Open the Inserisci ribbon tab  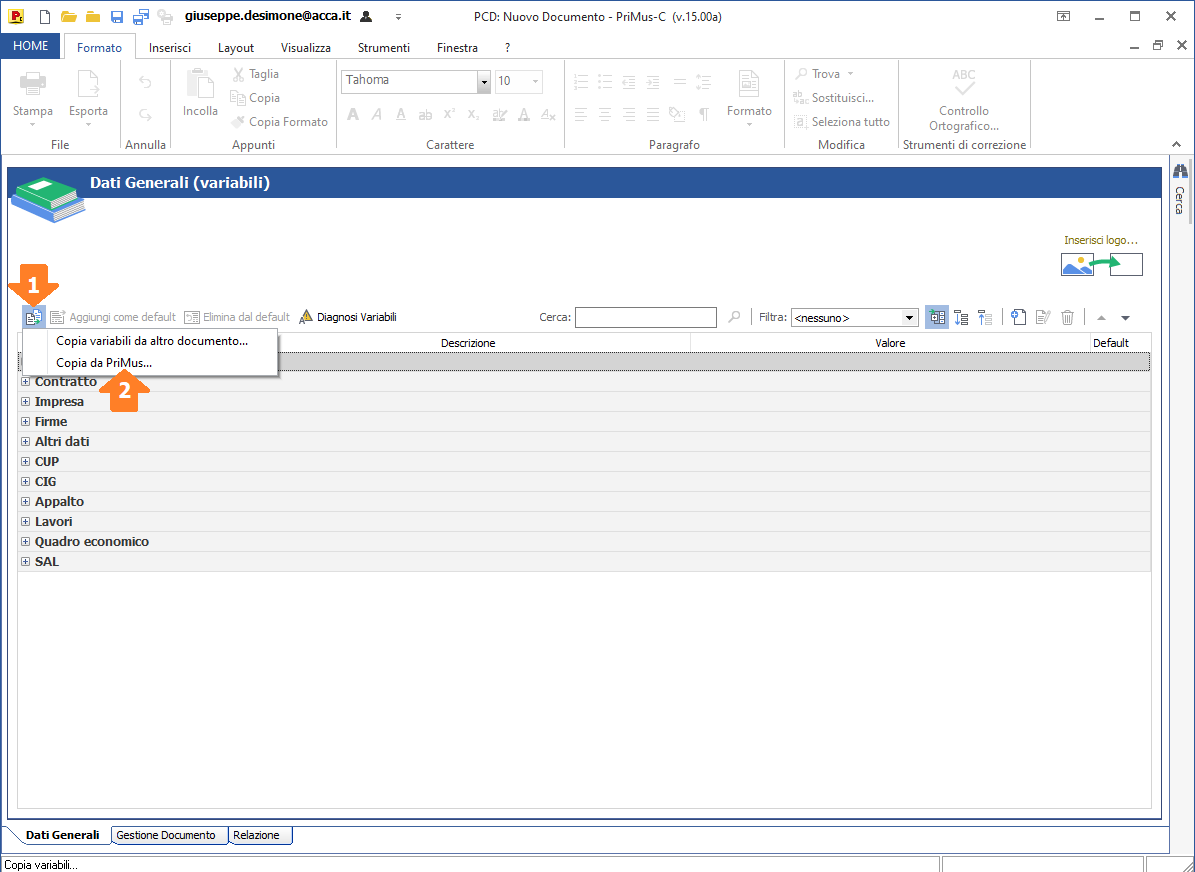(170, 47)
